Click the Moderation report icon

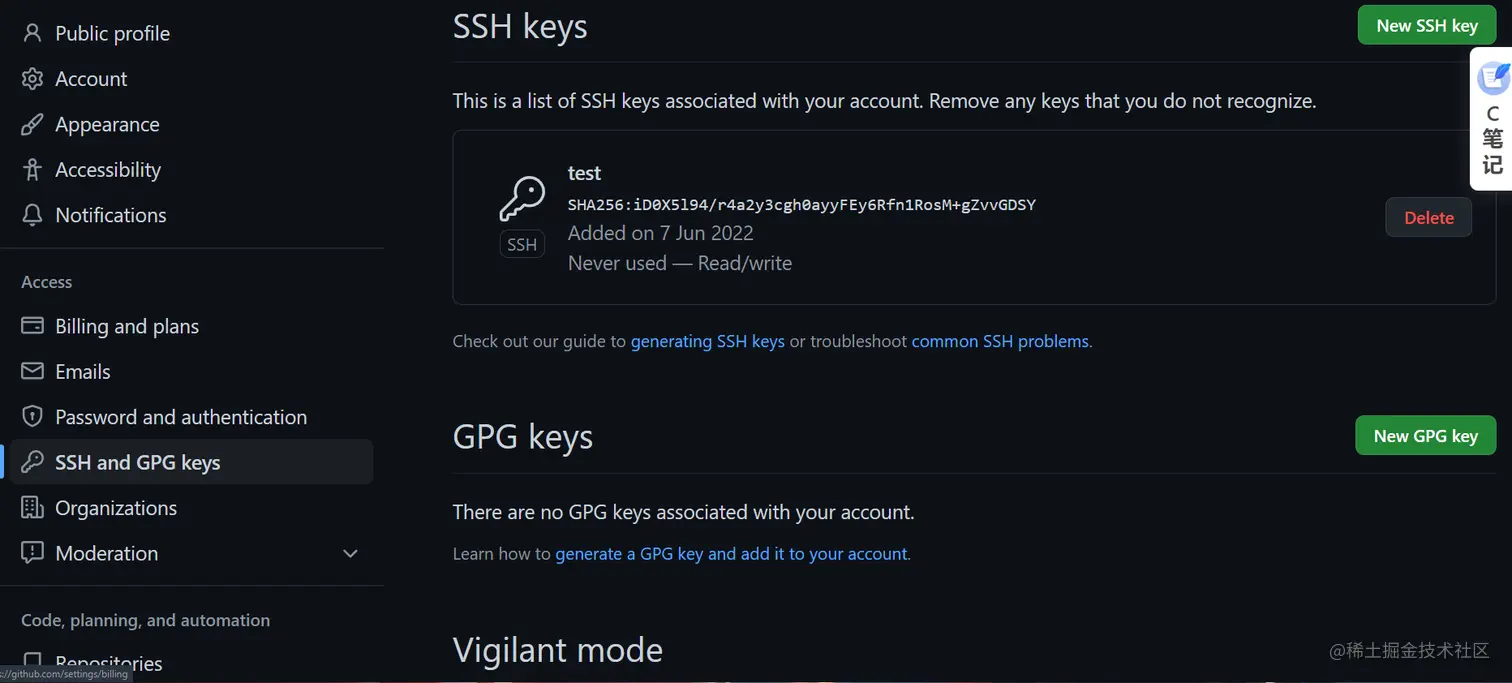pos(32,553)
